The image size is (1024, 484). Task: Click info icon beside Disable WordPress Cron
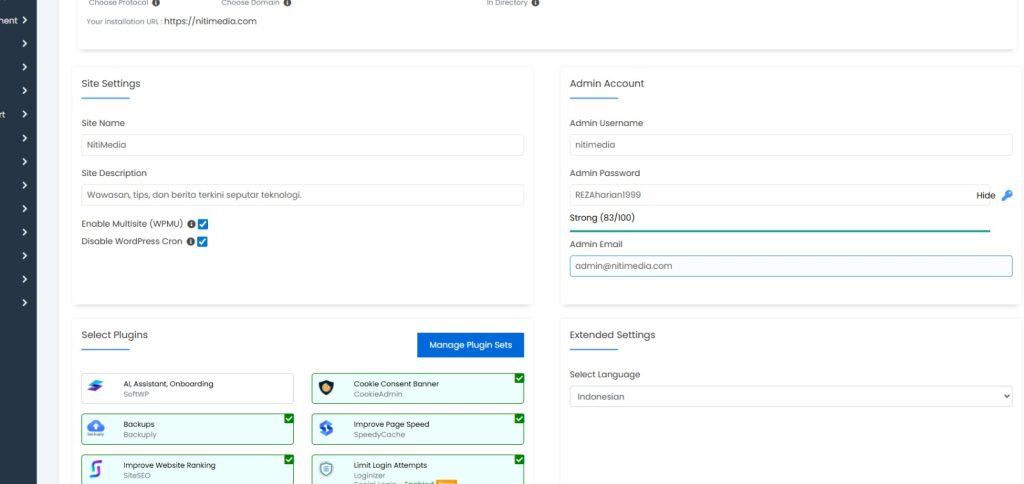coord(191,241)
